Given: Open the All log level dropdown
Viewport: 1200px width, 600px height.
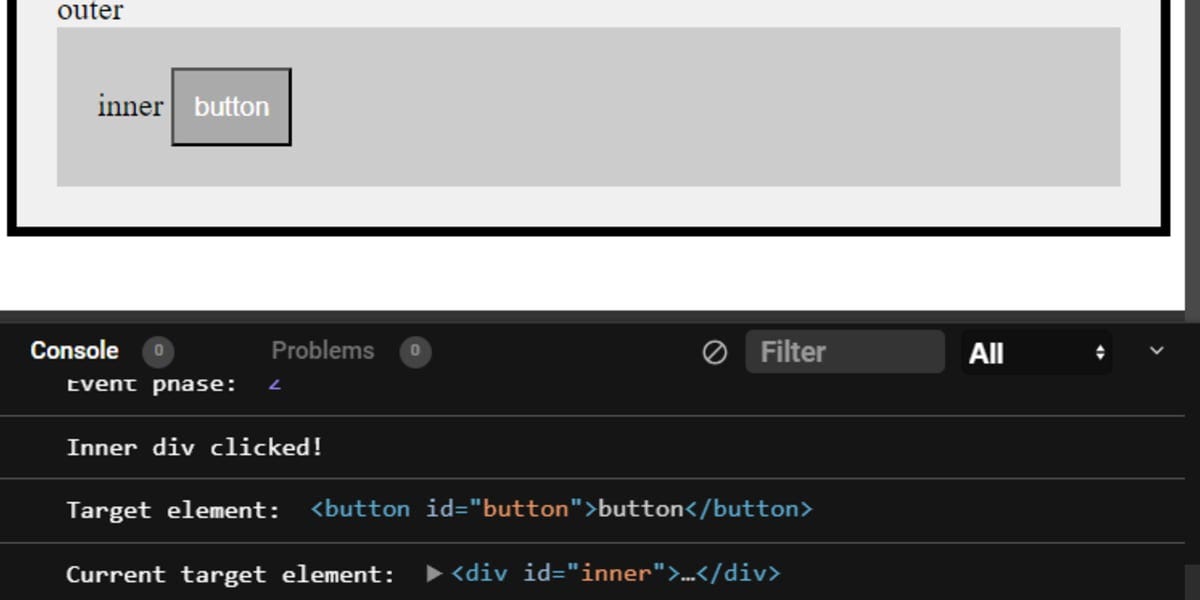Looking at the screenshot, I should 1036,352.
